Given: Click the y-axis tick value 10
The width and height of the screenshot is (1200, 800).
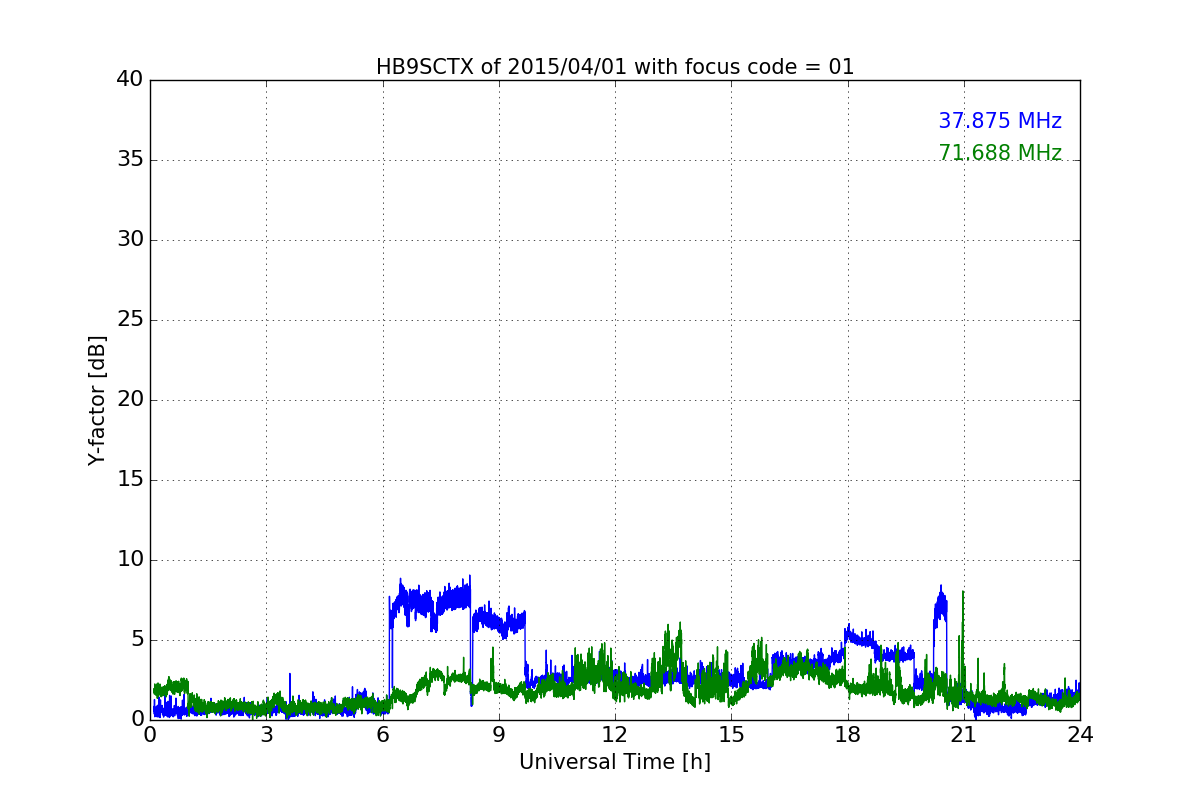Looking at the screenshot, I should pos(130,560).
